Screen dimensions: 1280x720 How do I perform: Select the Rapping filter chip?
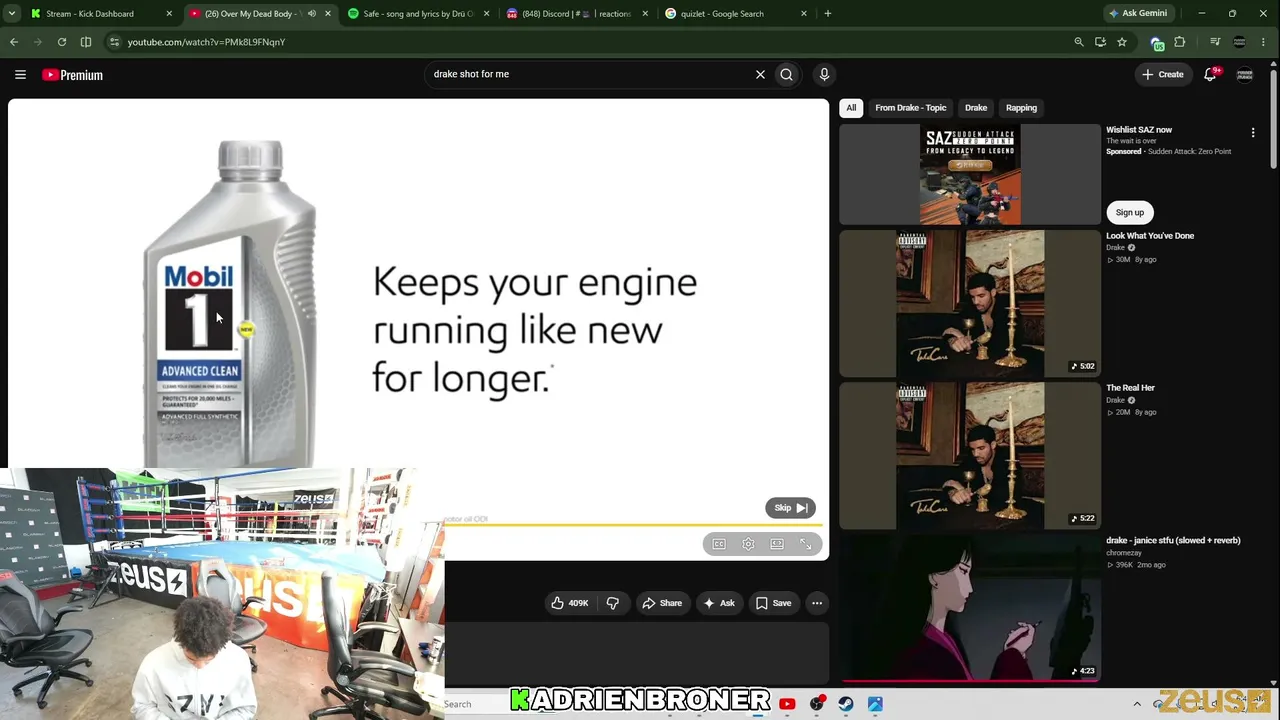coord(1021,108)
